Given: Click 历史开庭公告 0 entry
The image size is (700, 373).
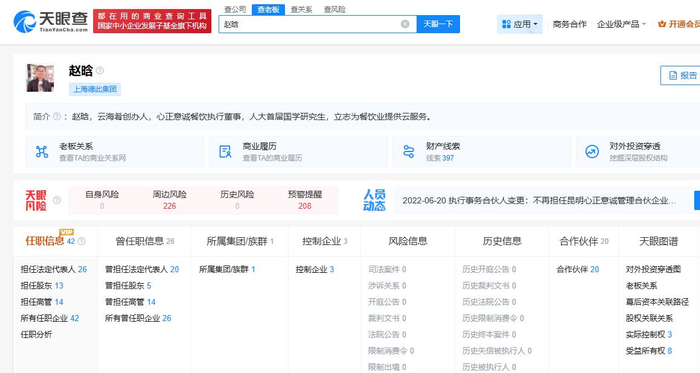Looking at the screenshot, I should [x=489, y=269].
